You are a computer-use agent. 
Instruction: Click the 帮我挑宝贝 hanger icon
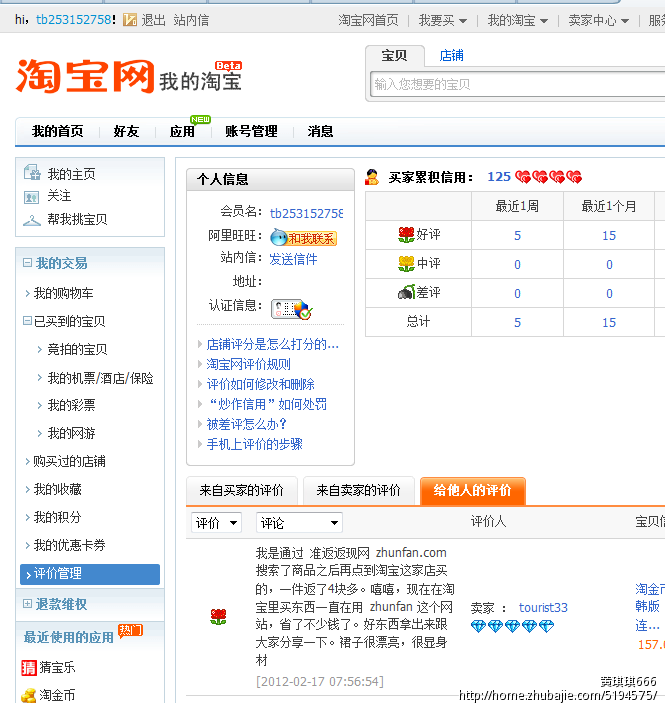pyautogui.click(x=32, y=220)
